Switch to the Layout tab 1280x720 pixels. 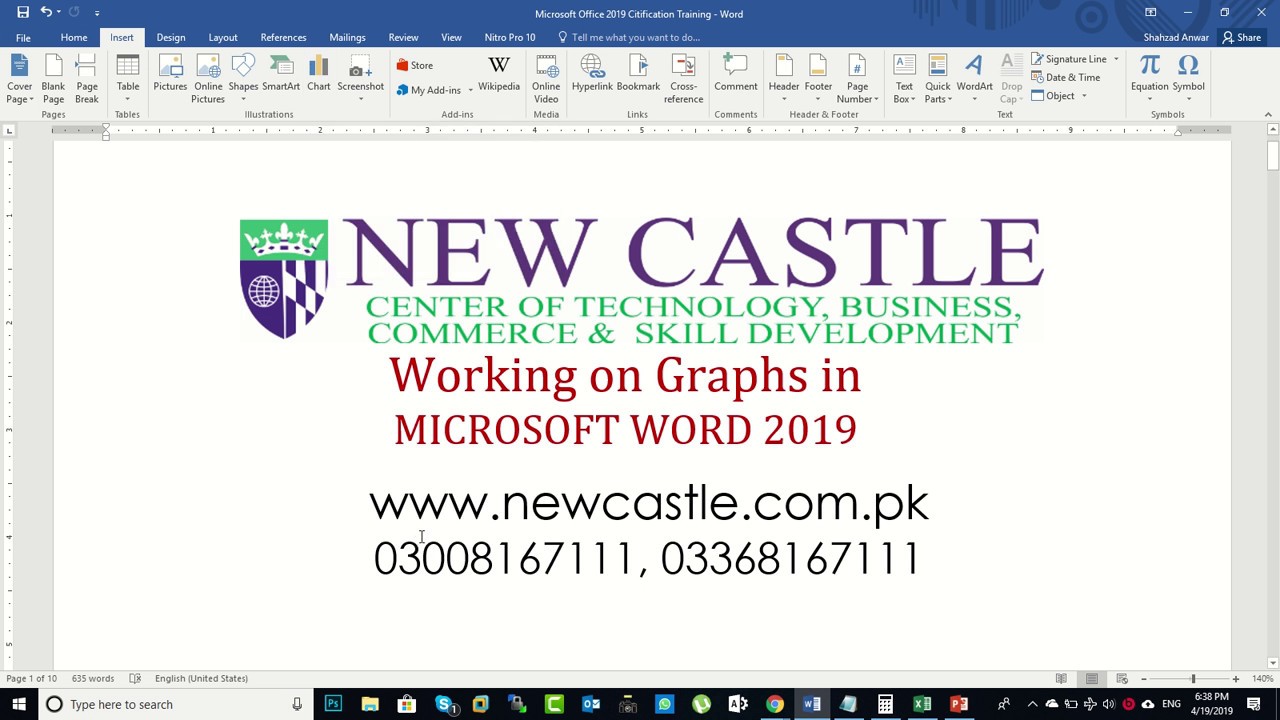pyautogui.click(x=223, y=38)
